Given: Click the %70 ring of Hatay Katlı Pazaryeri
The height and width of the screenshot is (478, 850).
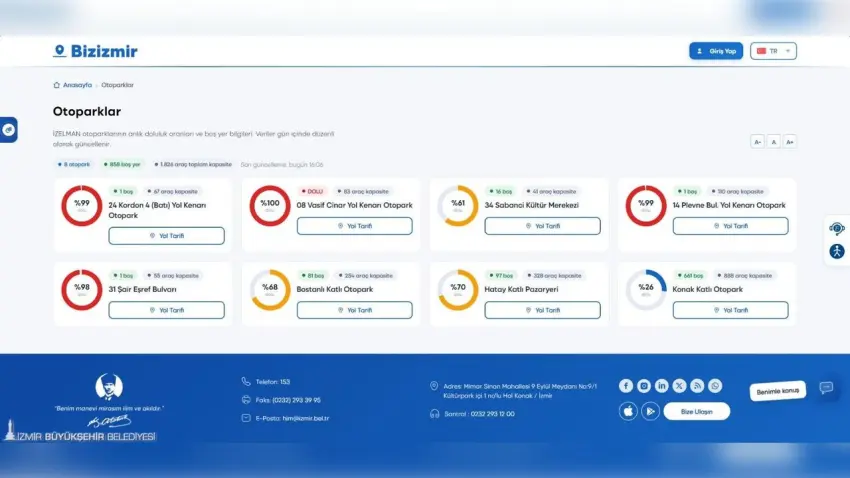Looking at the screenshot, I should 458,290.
